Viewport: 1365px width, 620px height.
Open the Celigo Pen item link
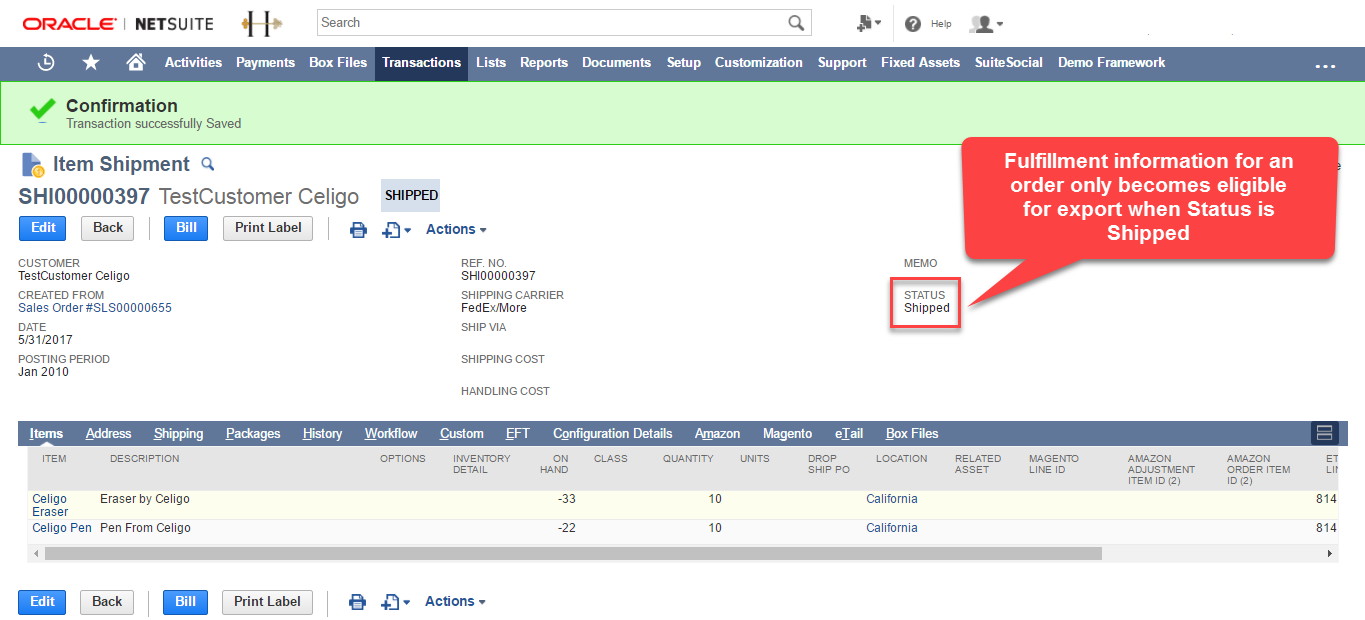point(62,528)
